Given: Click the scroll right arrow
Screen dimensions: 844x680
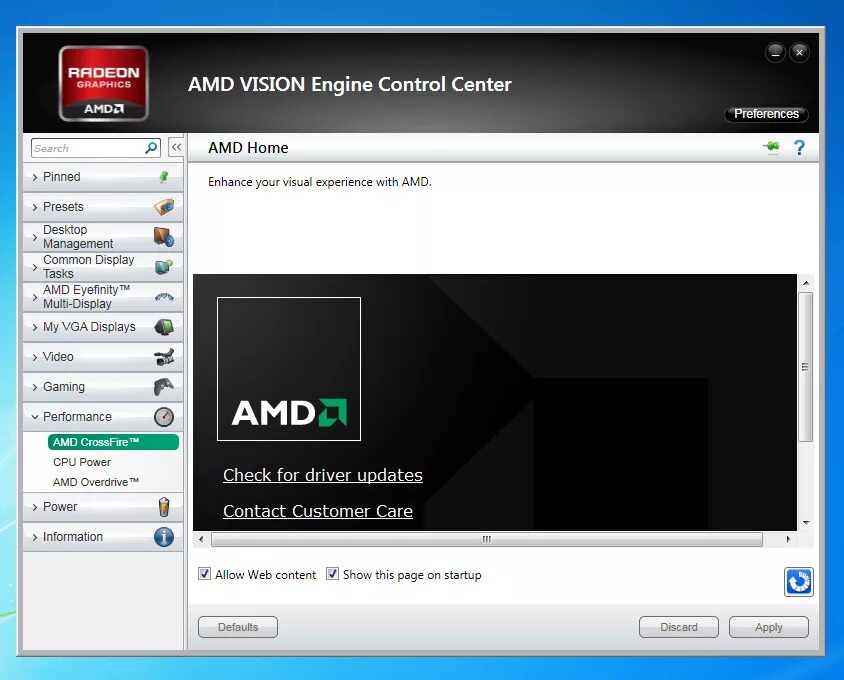Looking at the screenshot, I should click(789, 539).
